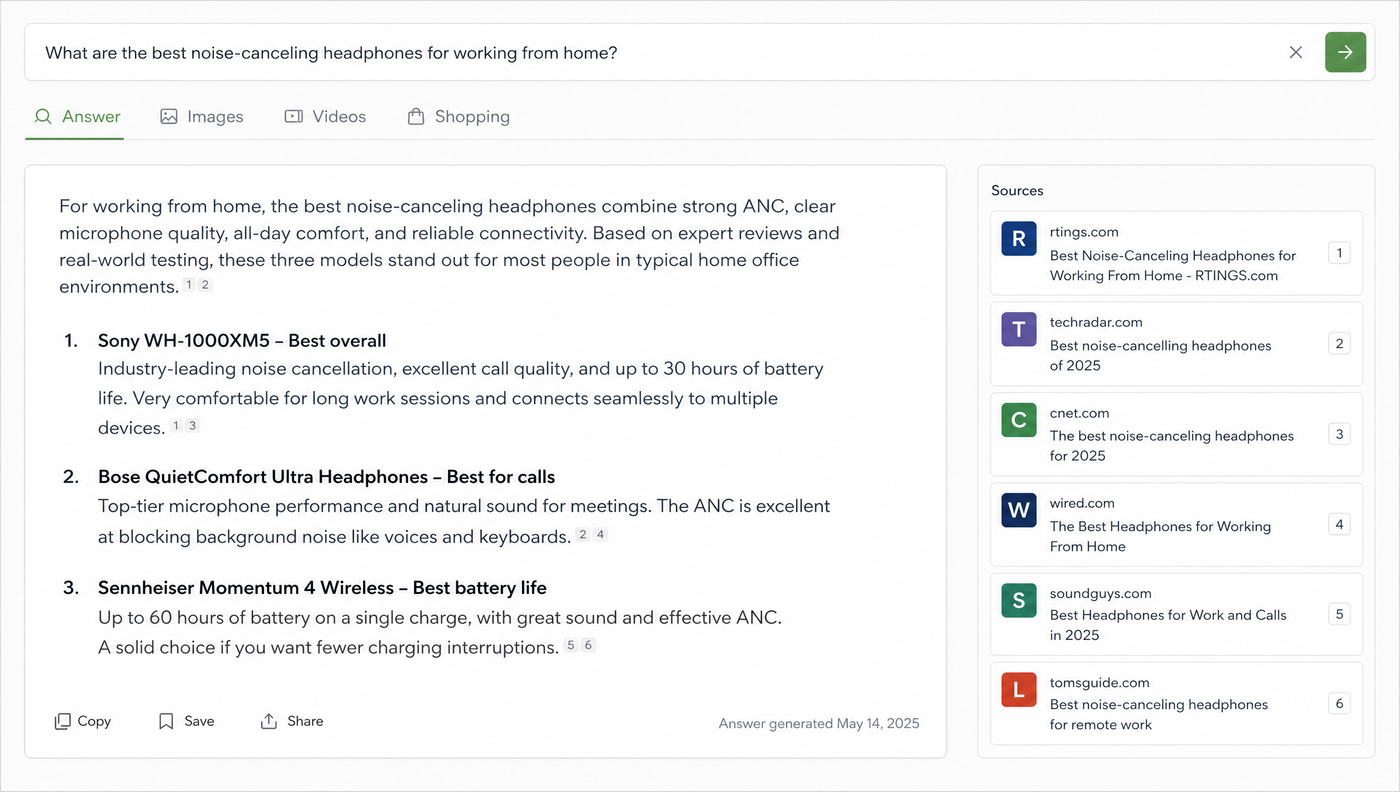Click the navy W favicon for wired.com

coord(1019,510)
